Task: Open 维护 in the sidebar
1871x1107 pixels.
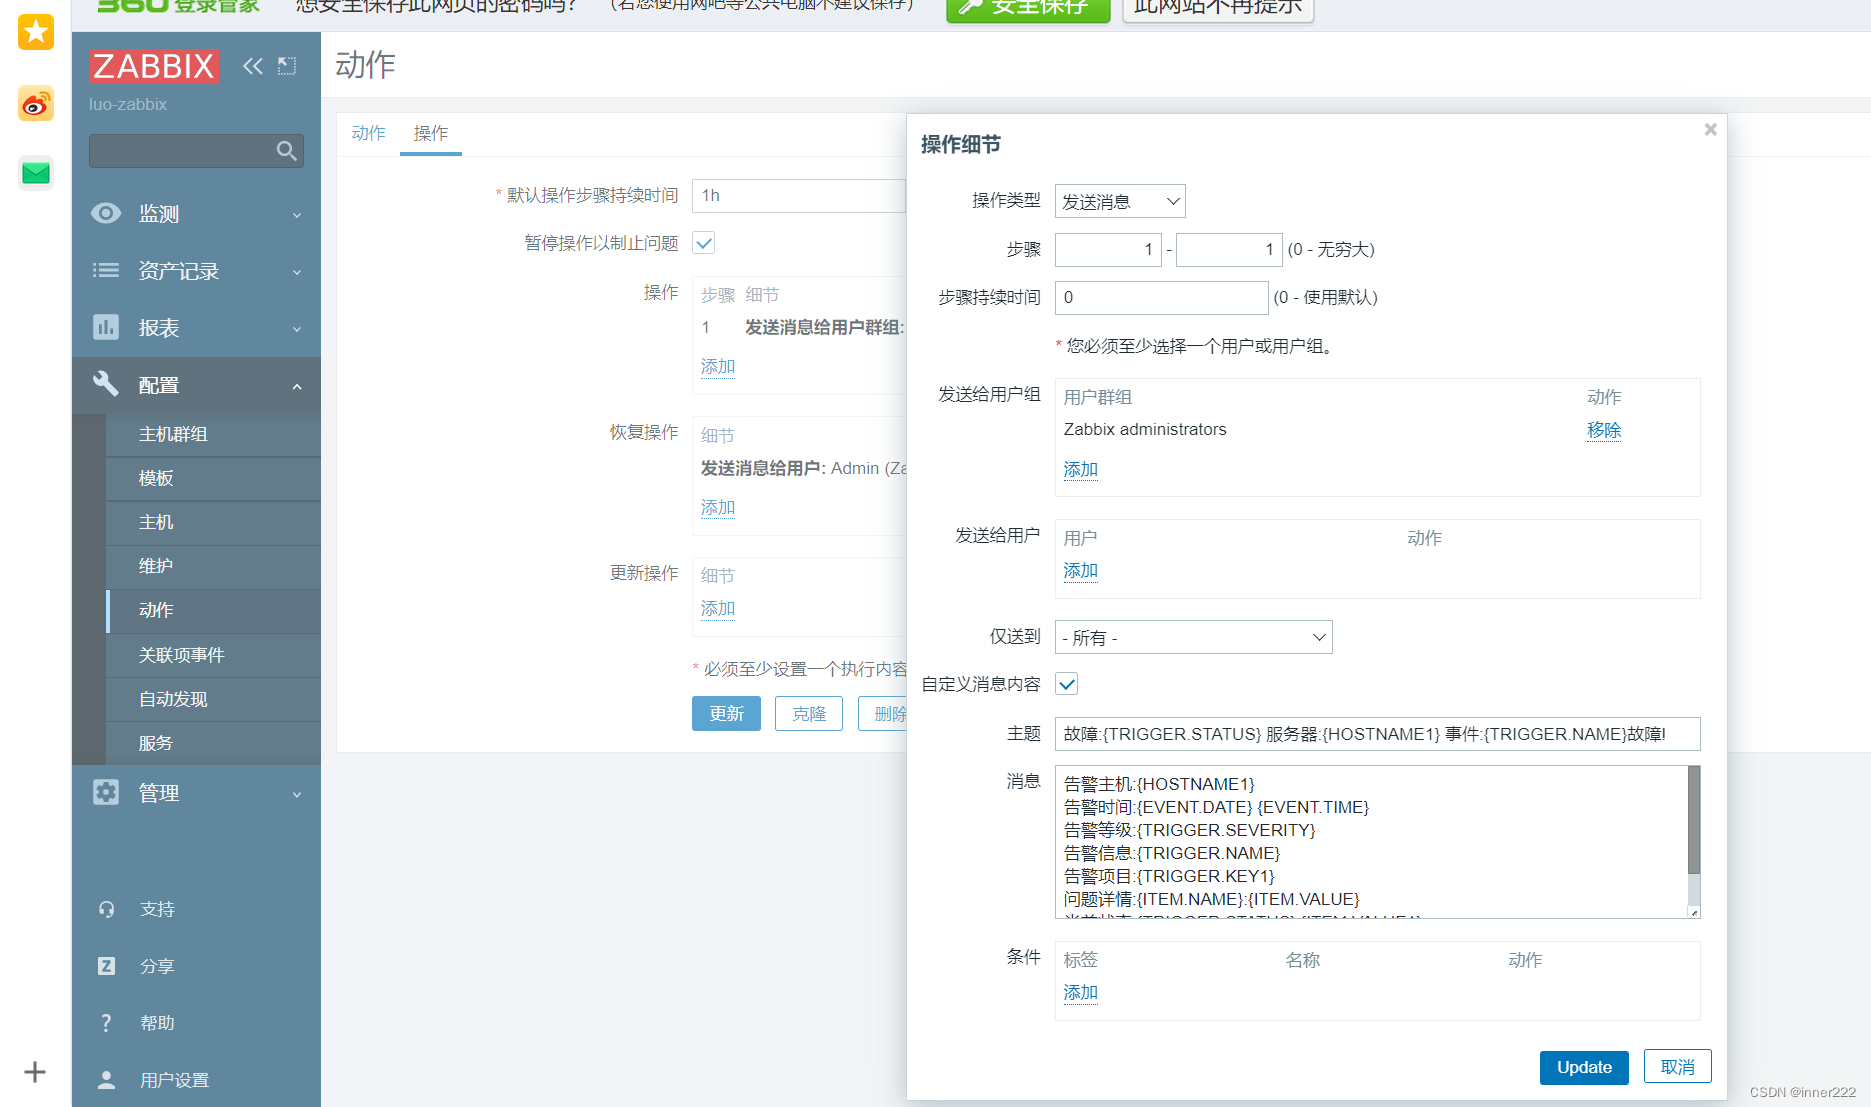Action: tap(156, 566)
